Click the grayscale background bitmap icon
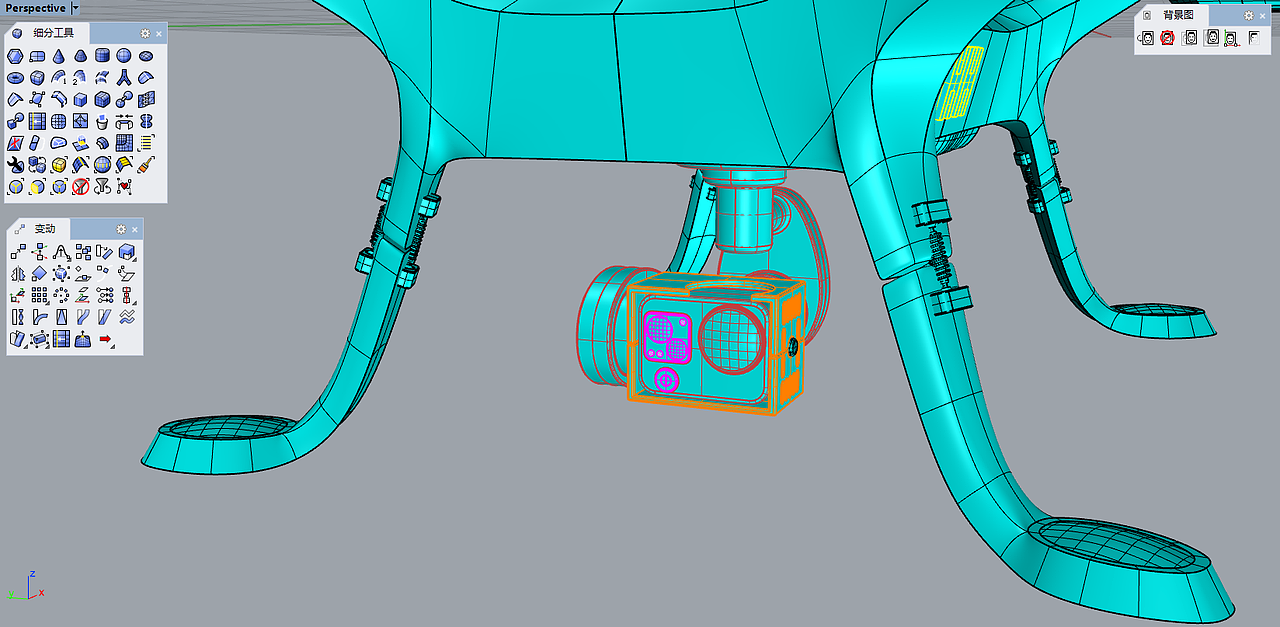This screenshot has width=1280, height=627. tap(1254, 37)
